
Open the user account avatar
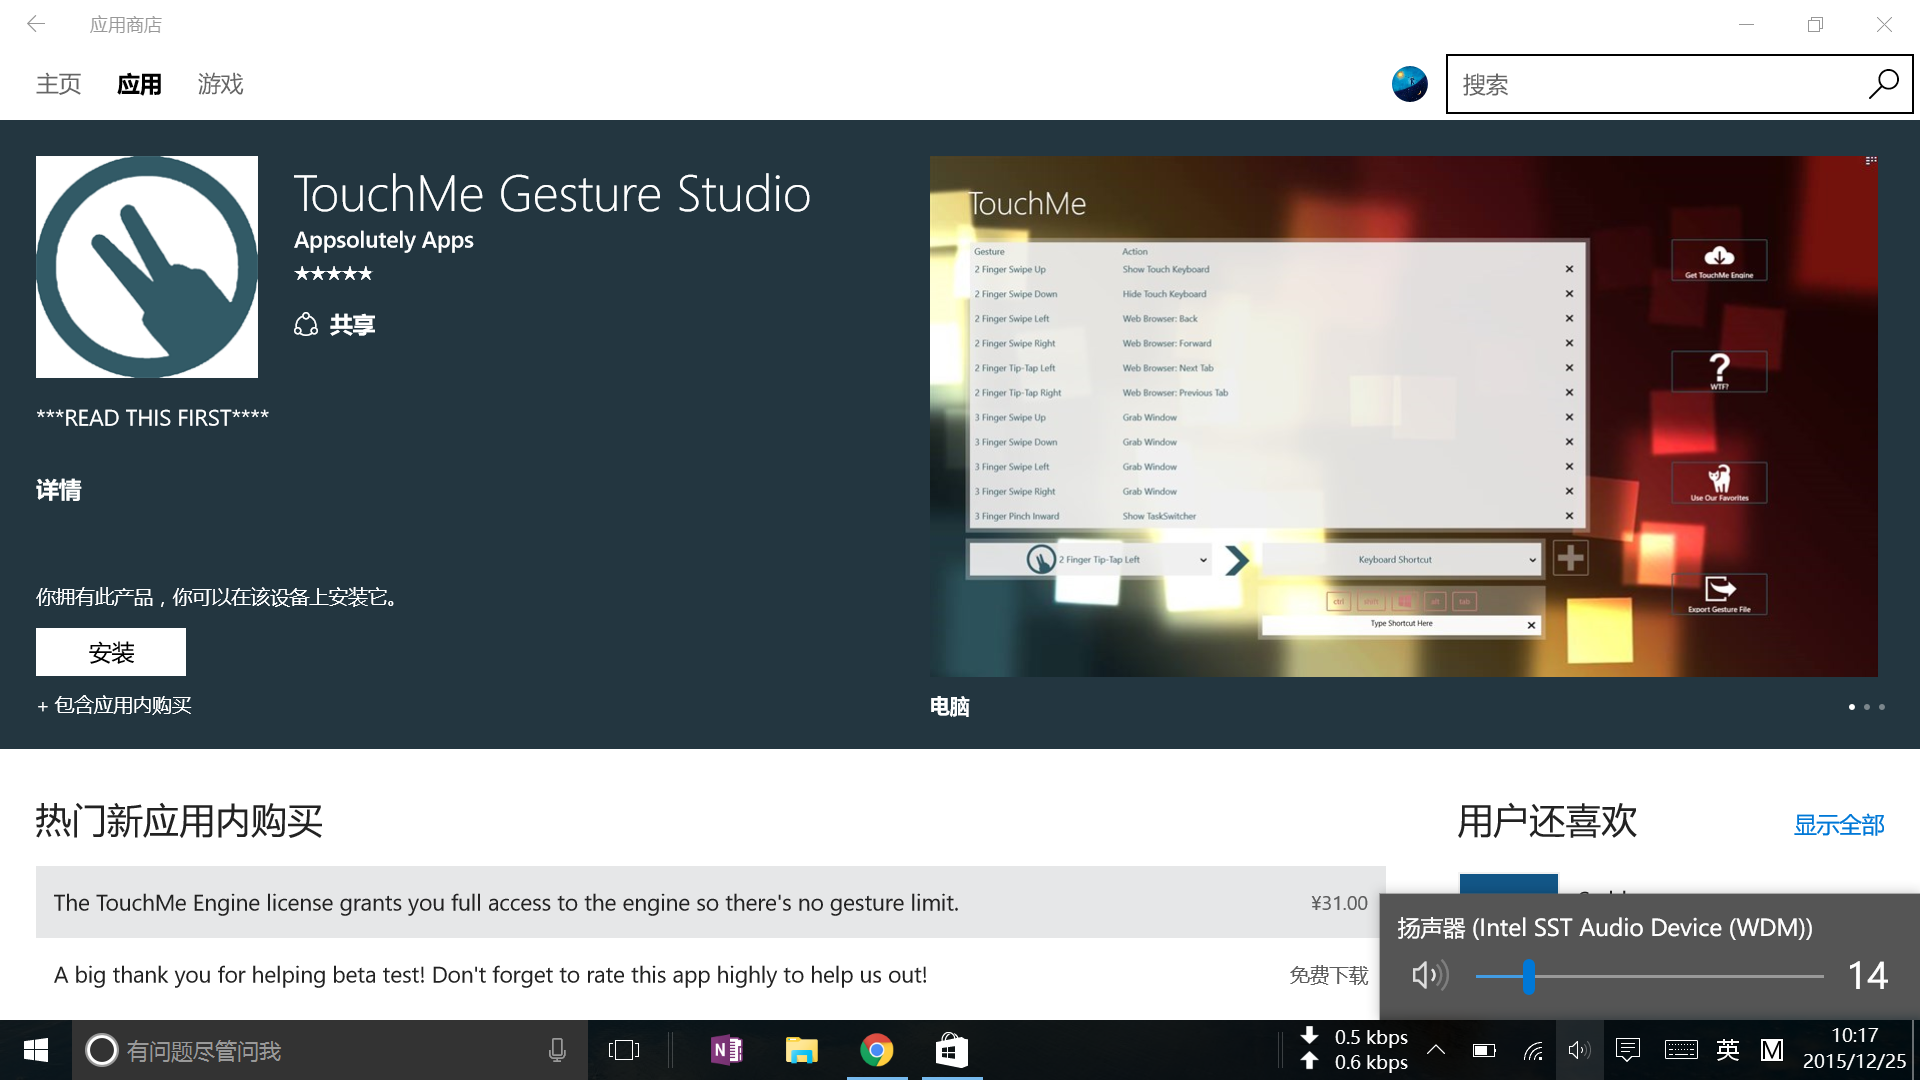(1409, 84)
